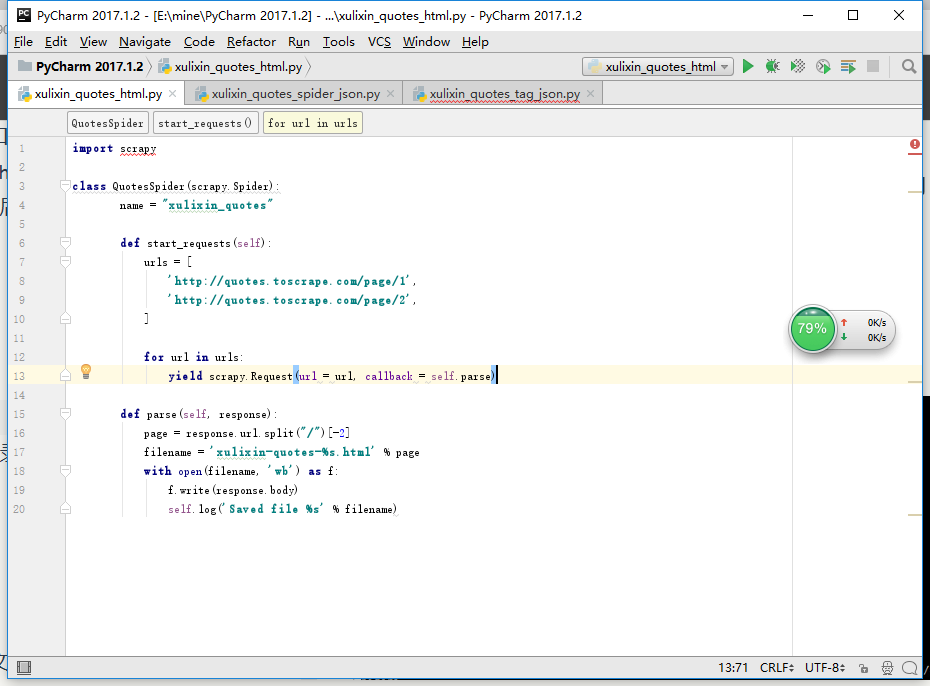Image resolution: width=930 pixels, height=686 pixels.
Task: Toggle read-only lock icon in status bar
Action: tap(864, 668)
